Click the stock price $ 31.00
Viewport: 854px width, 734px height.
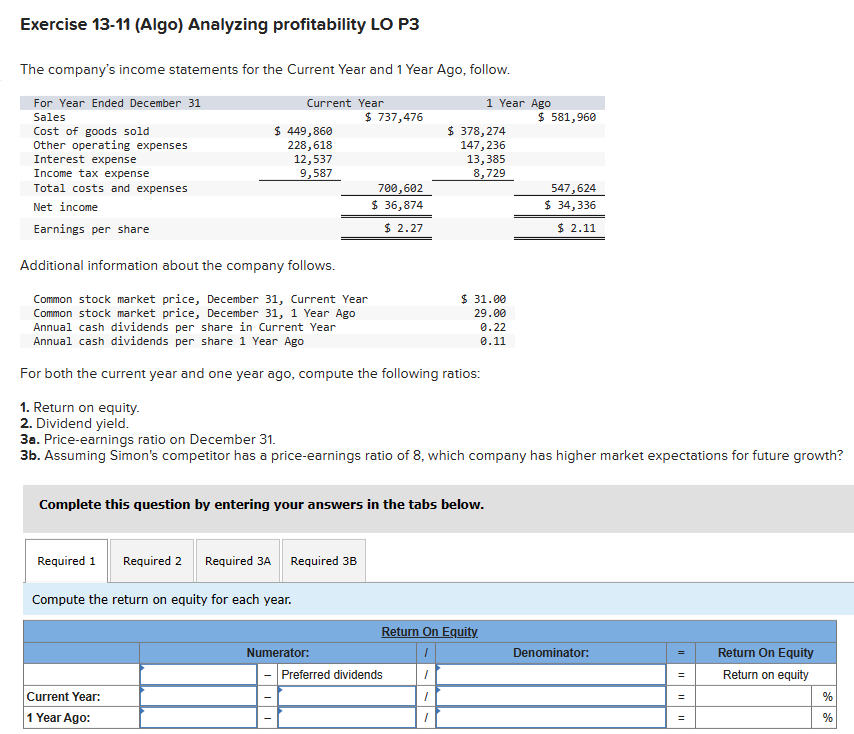coord(483,299)
